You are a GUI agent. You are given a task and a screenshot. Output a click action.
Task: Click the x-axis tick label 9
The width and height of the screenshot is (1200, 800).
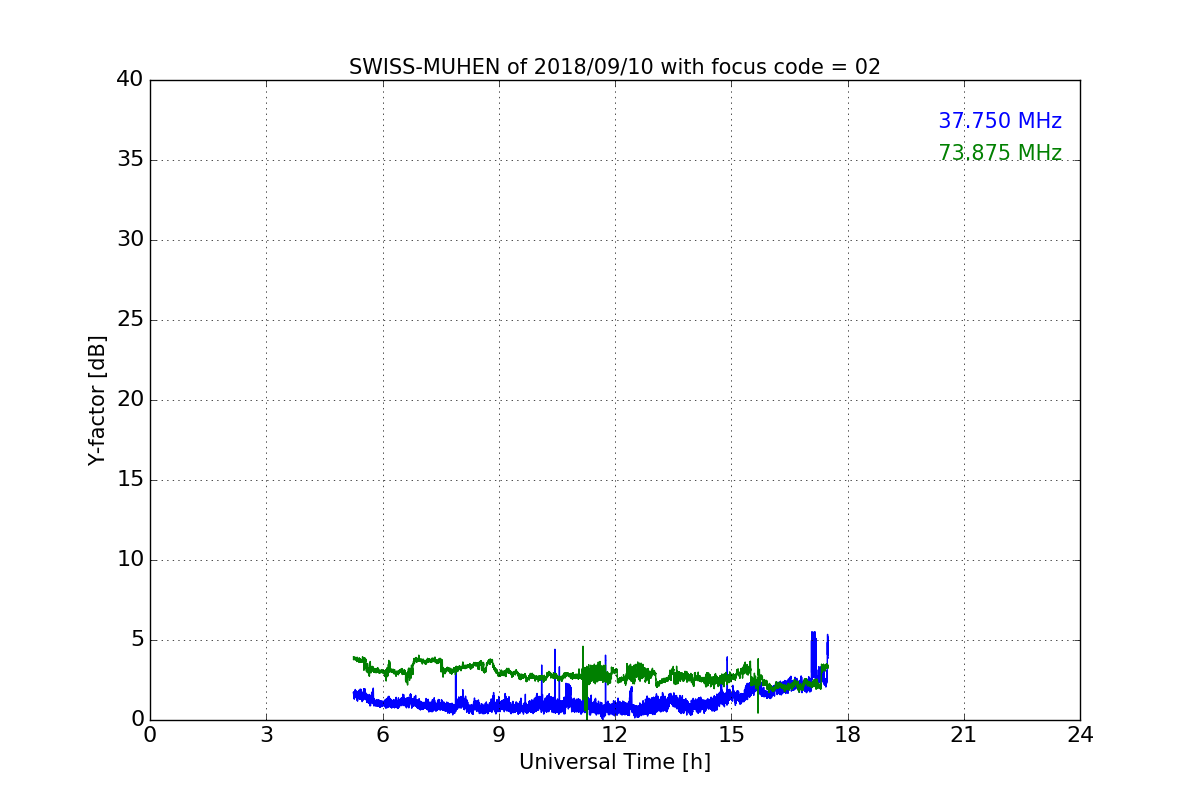point(498,735)
